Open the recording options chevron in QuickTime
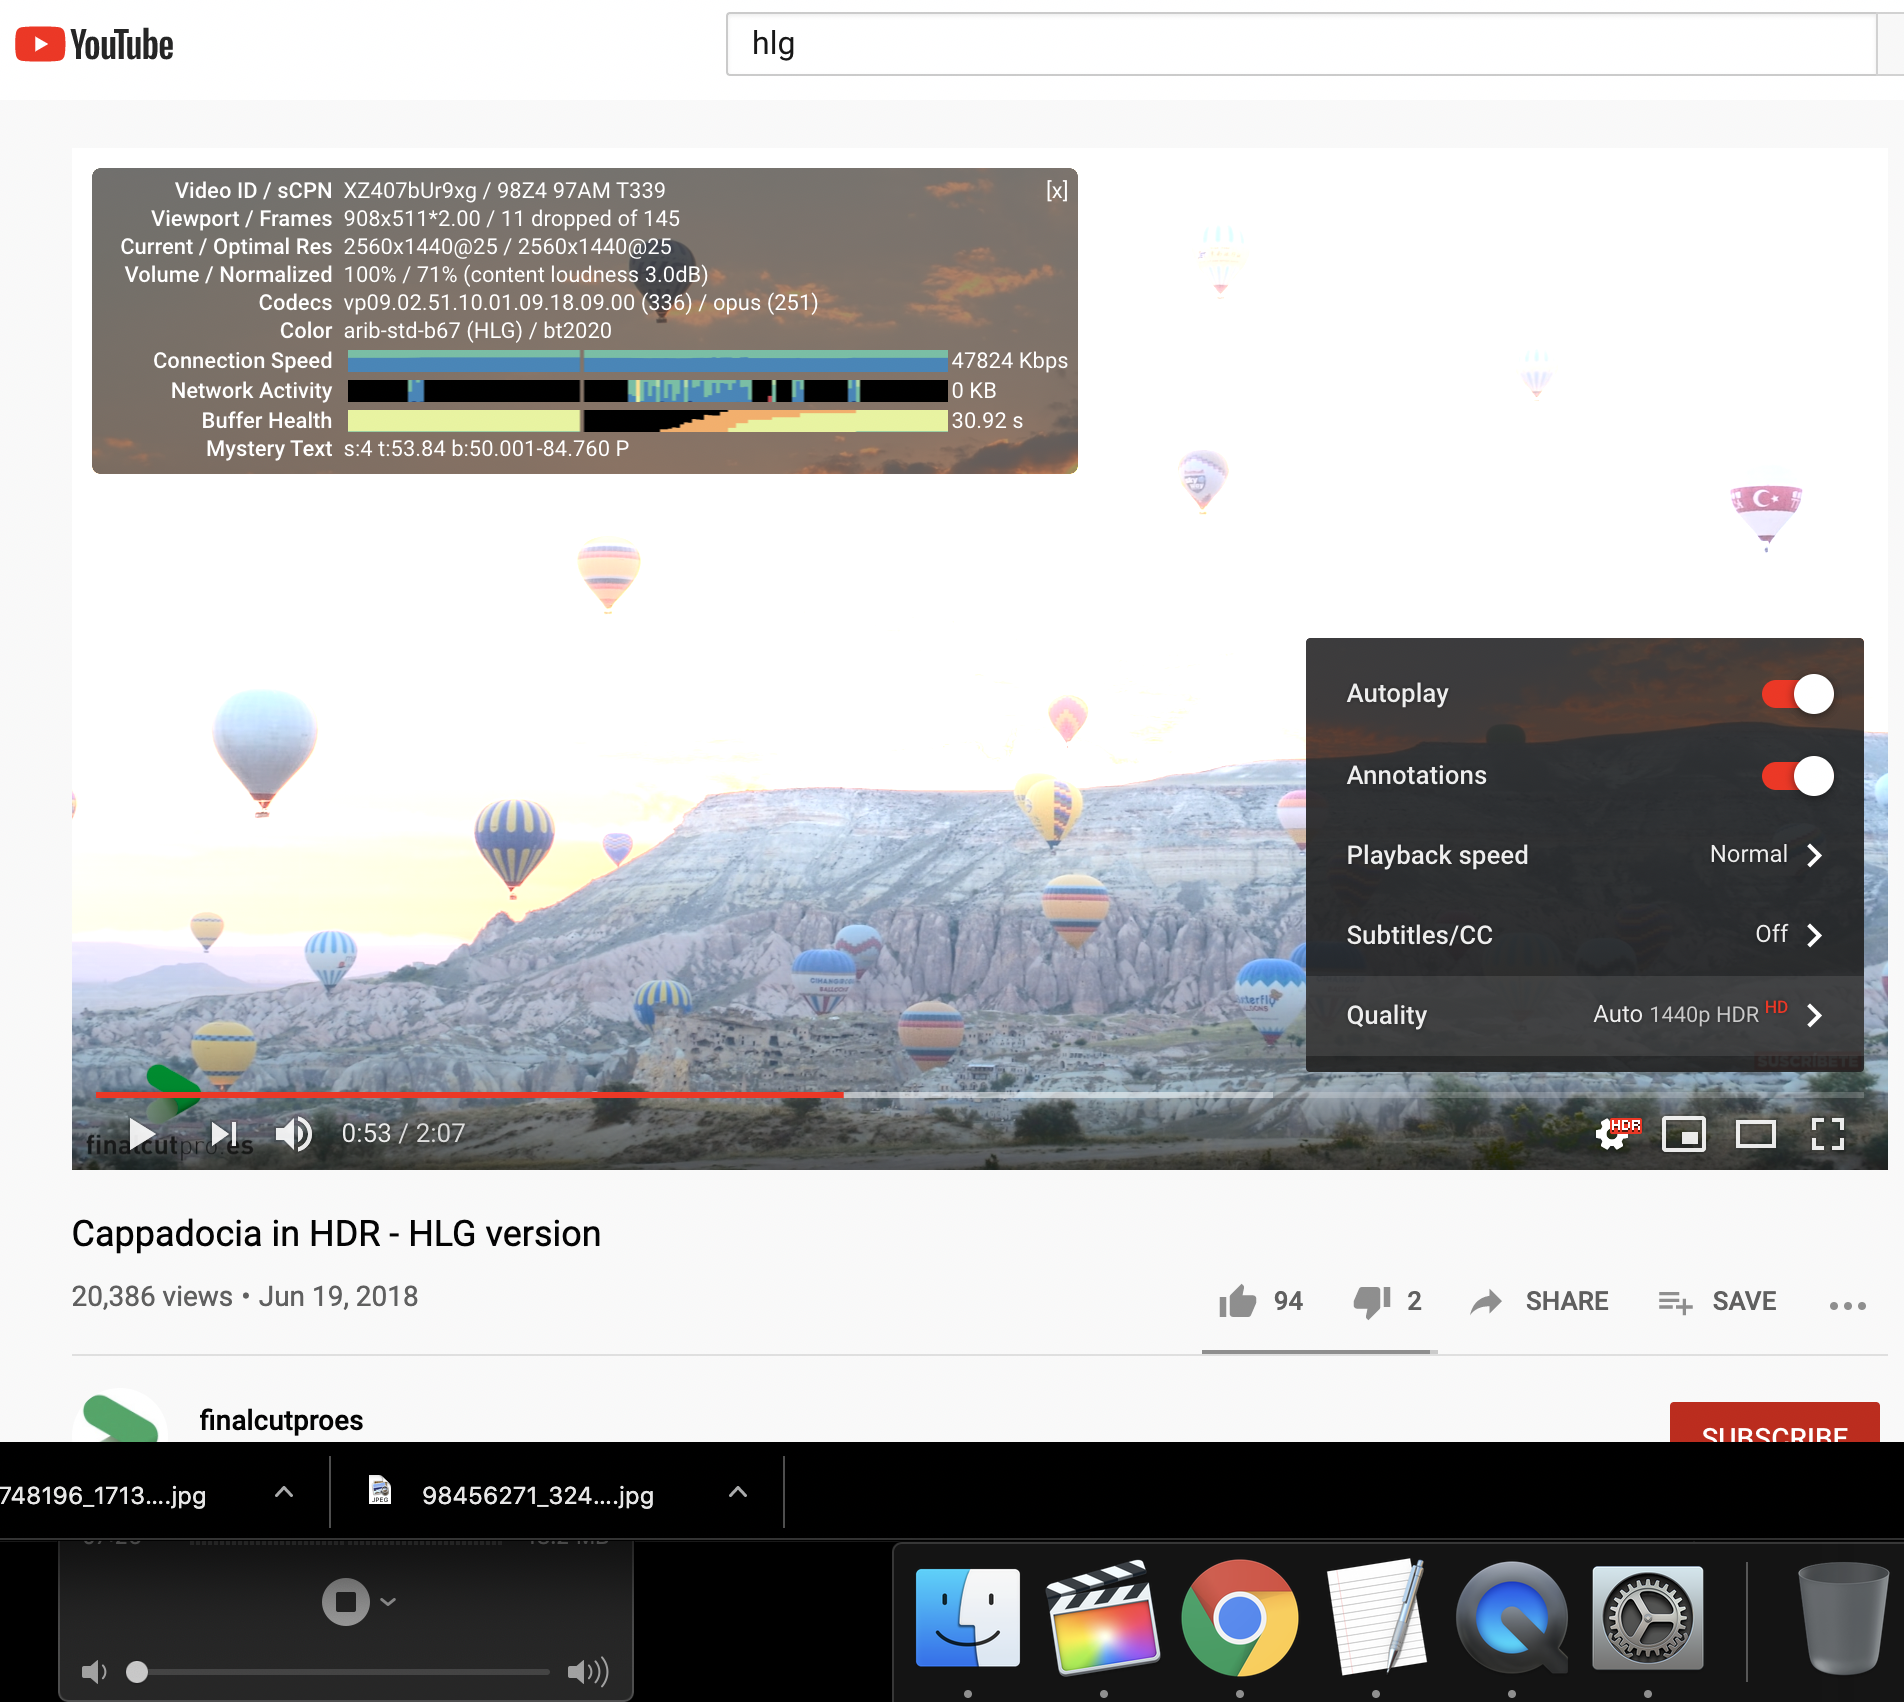 [389, 1602]
